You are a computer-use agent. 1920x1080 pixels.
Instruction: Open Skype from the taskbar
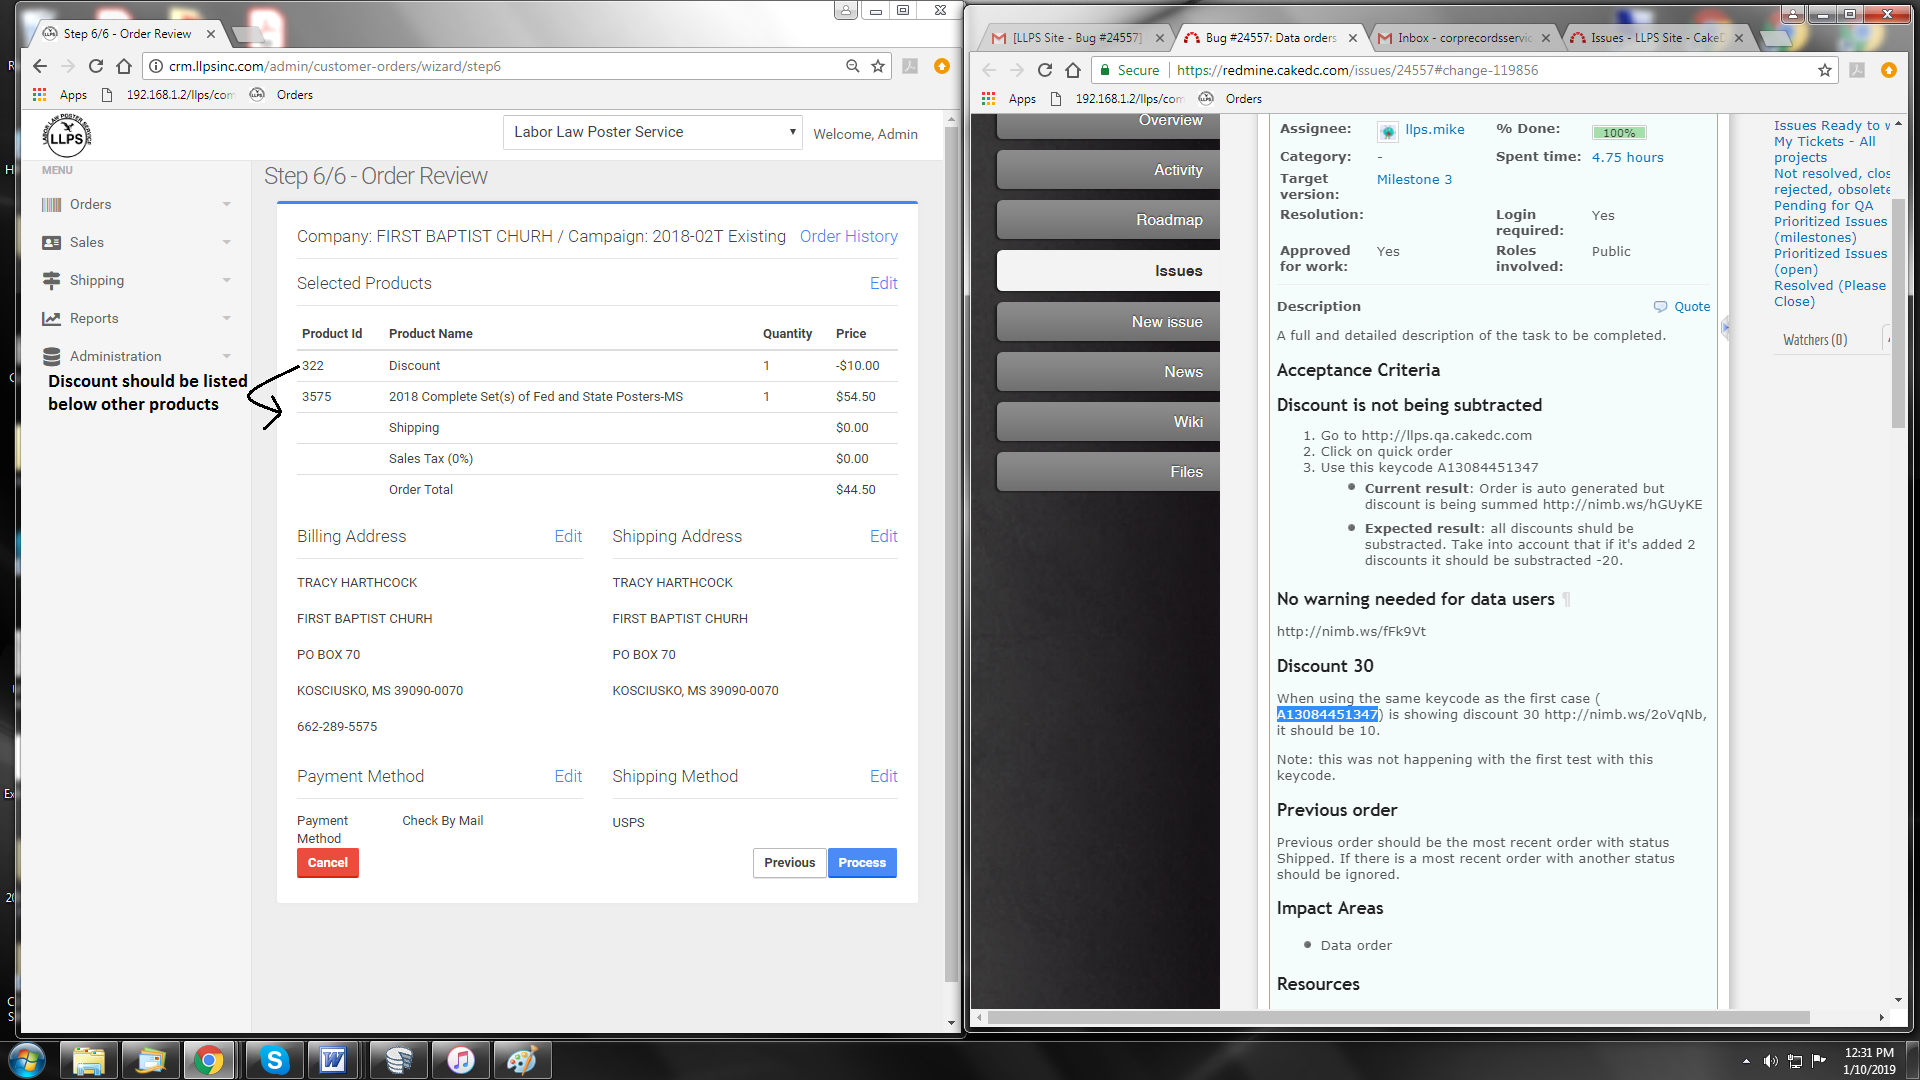tap(273, 1060)
